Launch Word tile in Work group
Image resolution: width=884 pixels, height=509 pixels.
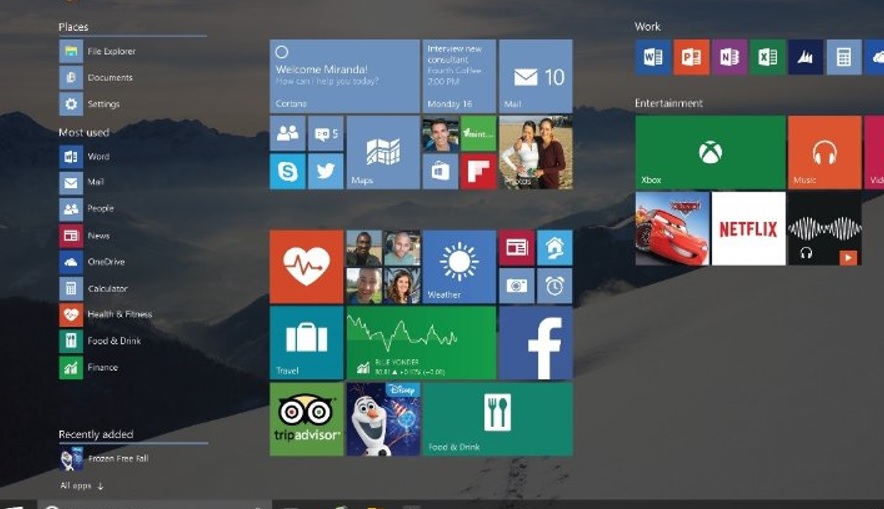click(653, 57)
